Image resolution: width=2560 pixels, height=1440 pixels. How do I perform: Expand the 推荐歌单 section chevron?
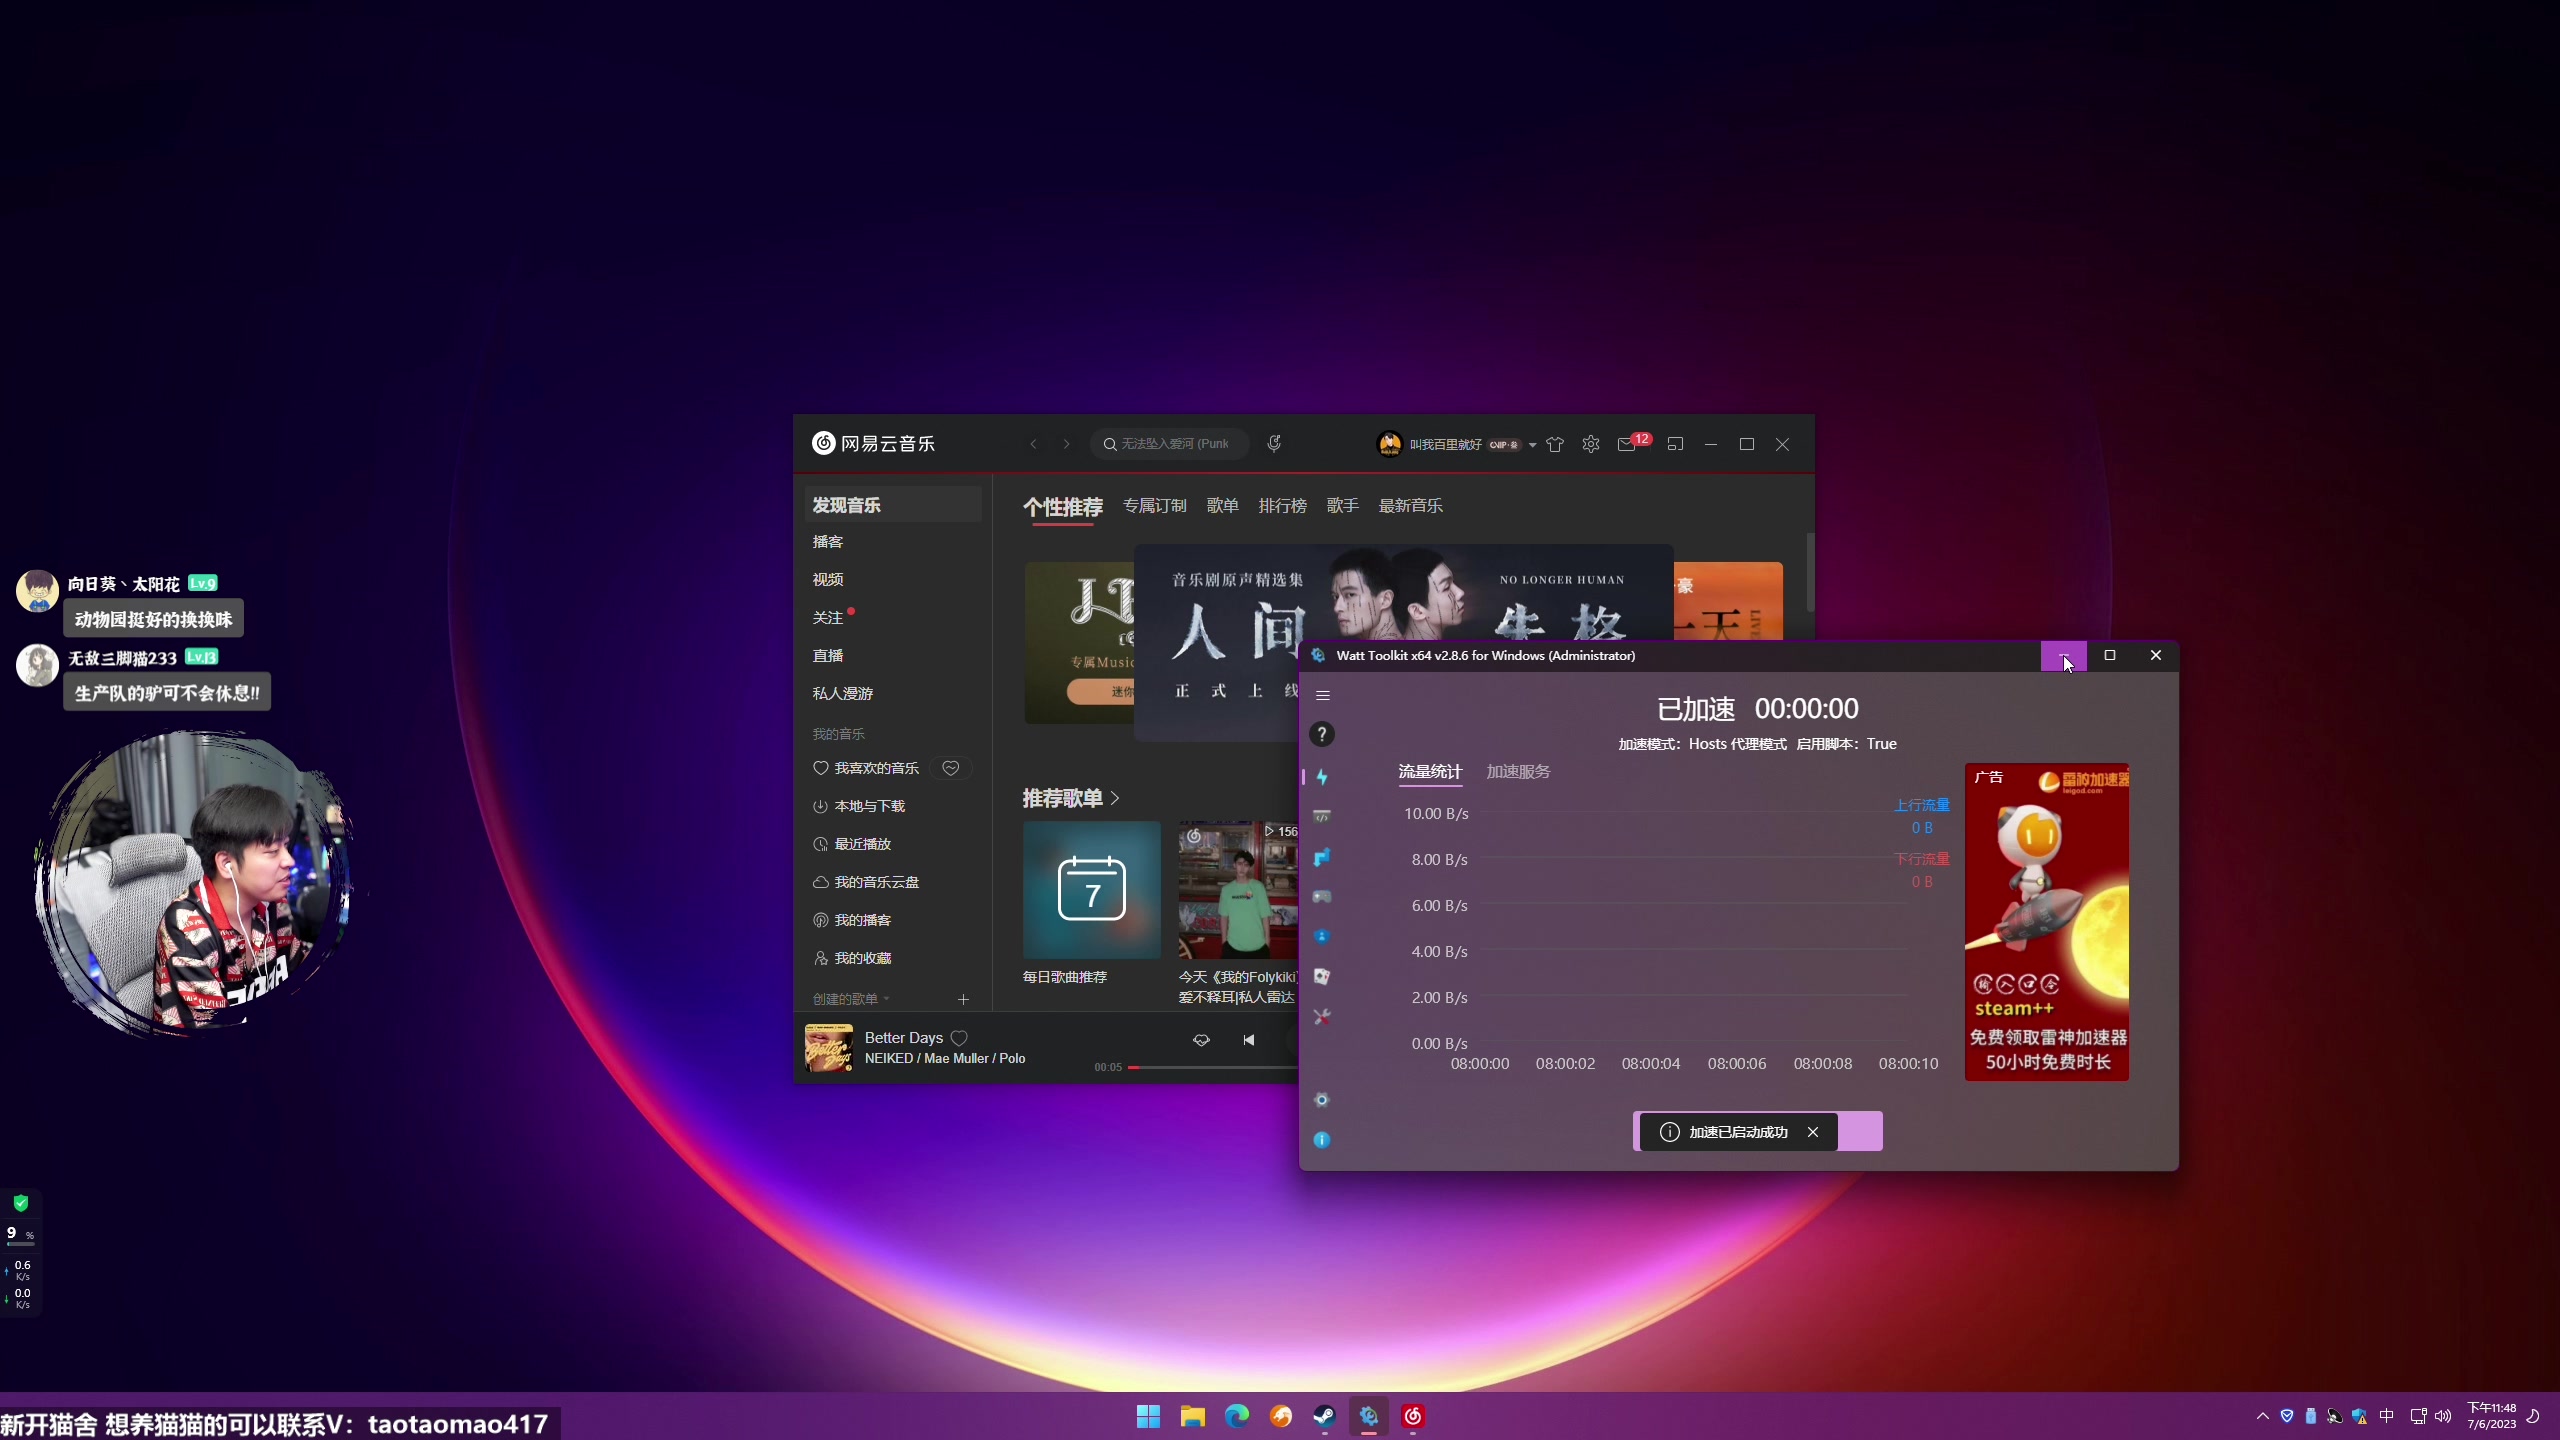point(1115,798)
